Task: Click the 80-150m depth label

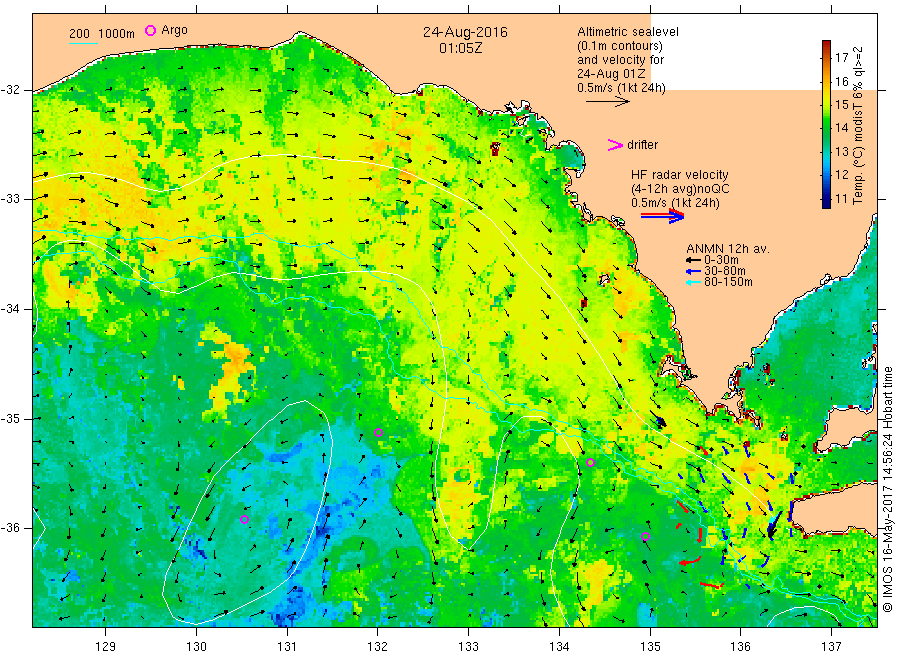Action: (x=728, y=282)
